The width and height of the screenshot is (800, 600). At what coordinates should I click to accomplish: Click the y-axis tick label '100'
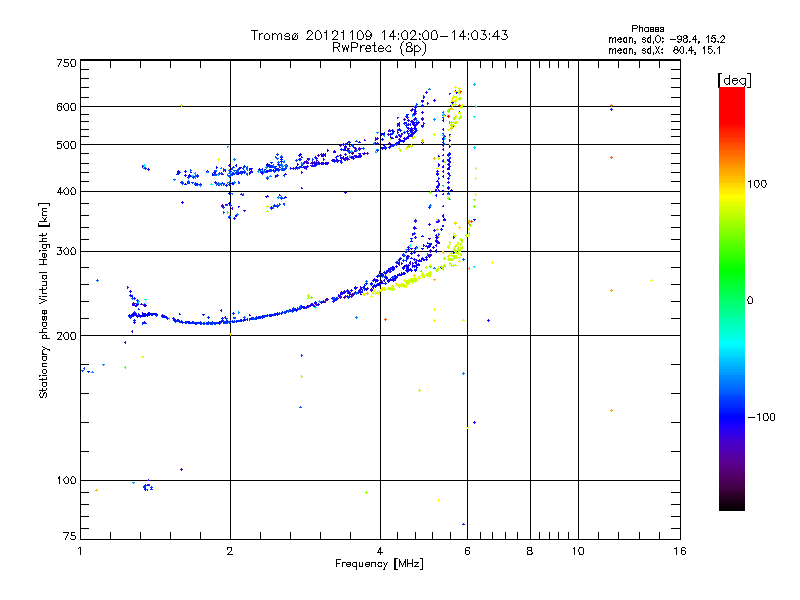[66, 481]
